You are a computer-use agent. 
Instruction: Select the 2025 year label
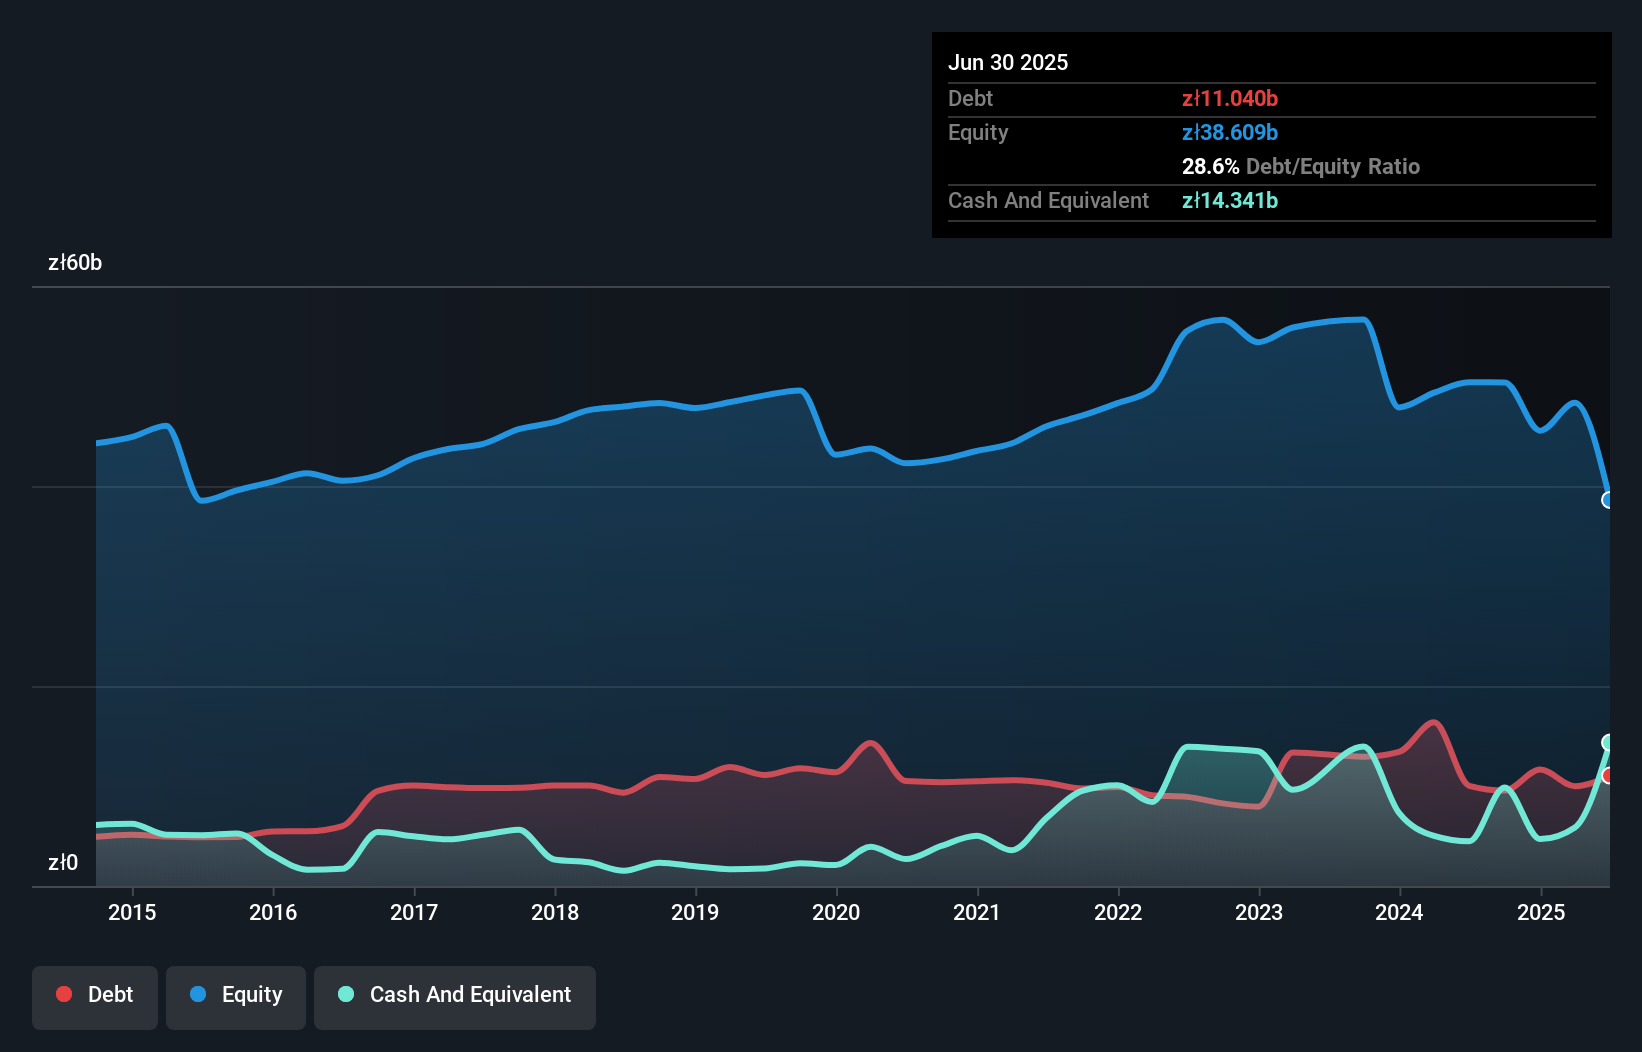pos(1541,912)
